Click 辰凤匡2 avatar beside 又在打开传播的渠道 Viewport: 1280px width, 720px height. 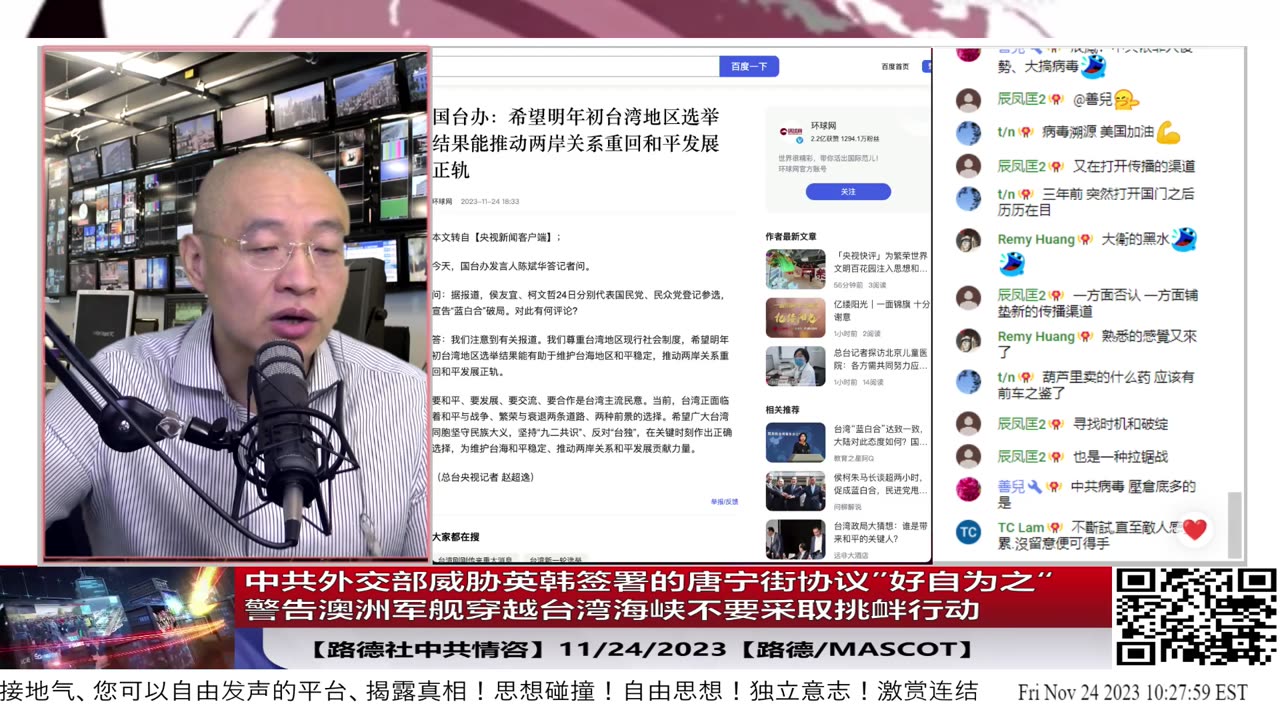[x=968, y=166]
